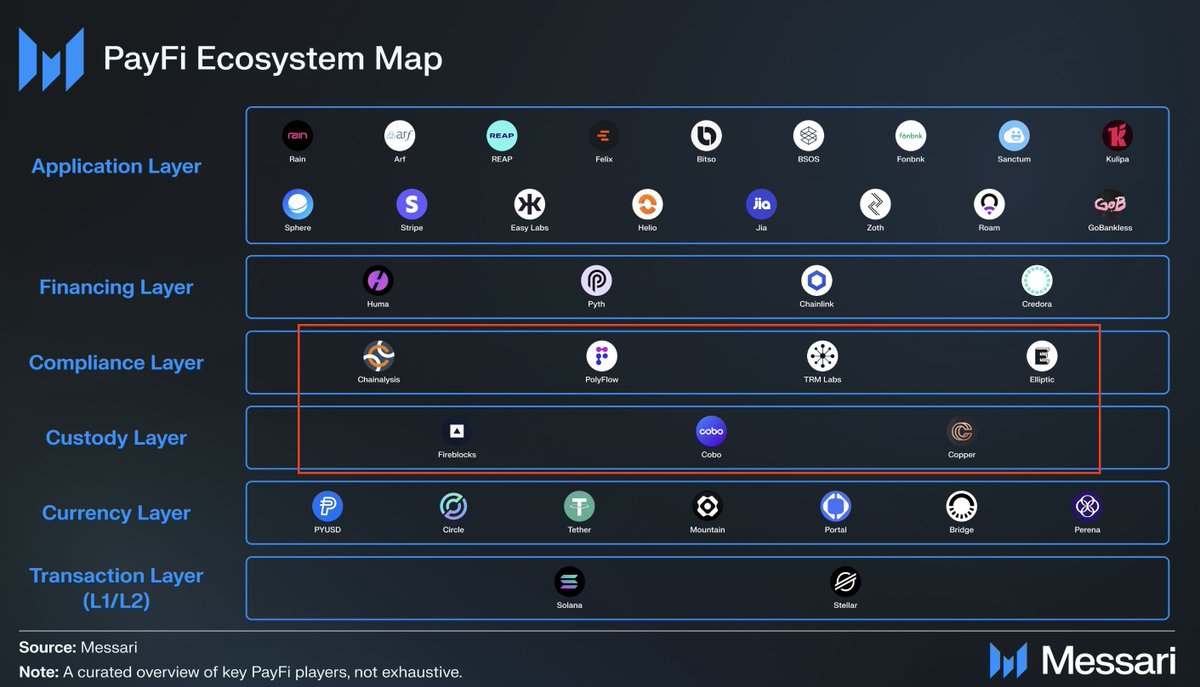Click the Stellar transaction layer icon
The height and width of the screenshot is (687, 1200).
(x=845, y=581)
